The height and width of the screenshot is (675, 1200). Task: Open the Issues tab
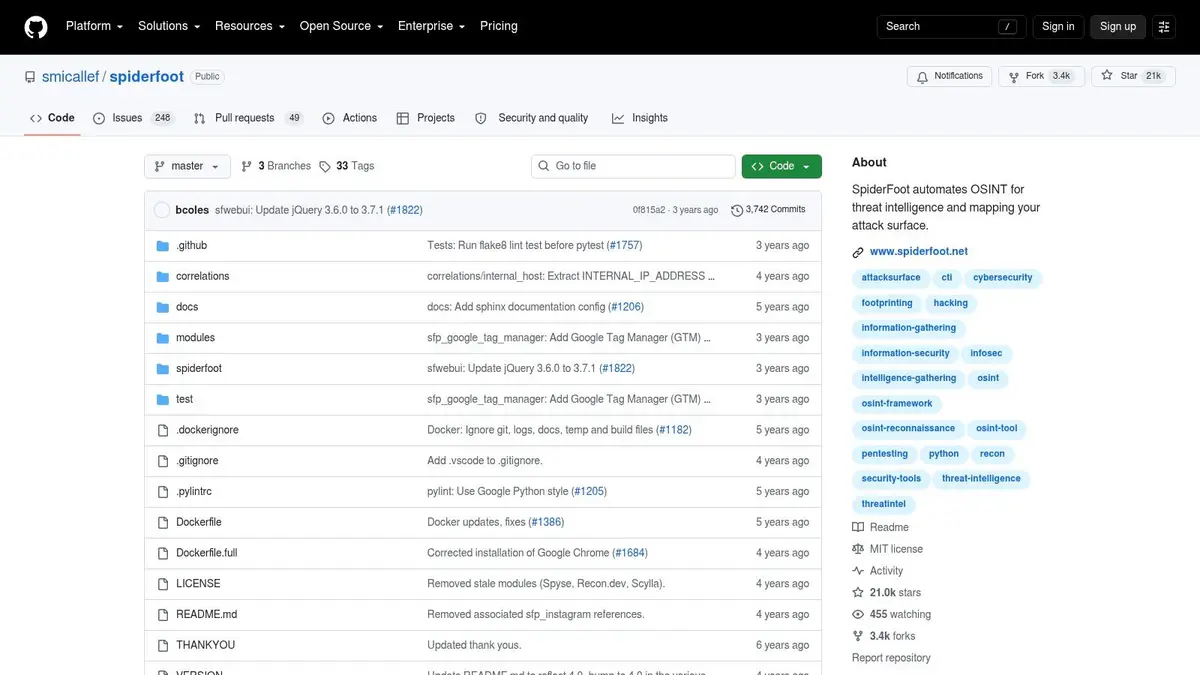pos(133,118)
